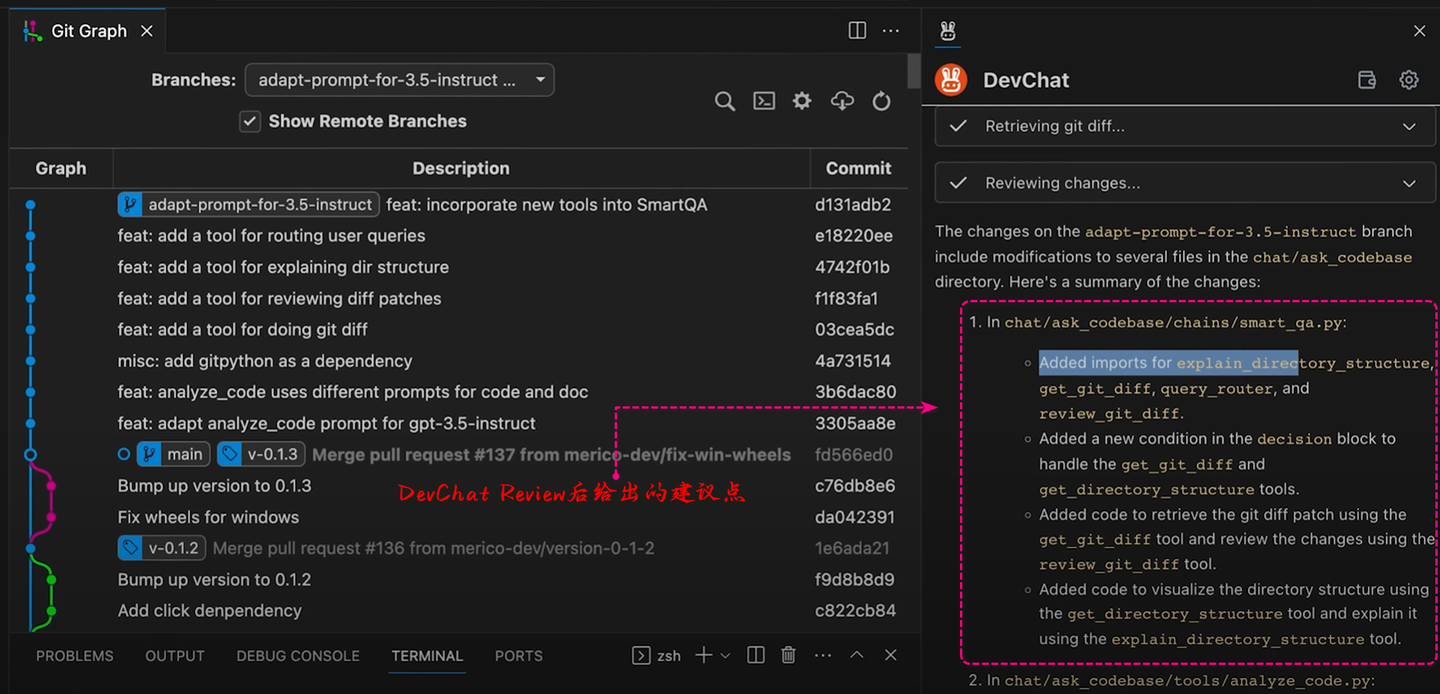Collapse the 'Retrieving git diff...' section
Image resolution: width=1440 pixels, height=694 pixels.
point(1409,126)
